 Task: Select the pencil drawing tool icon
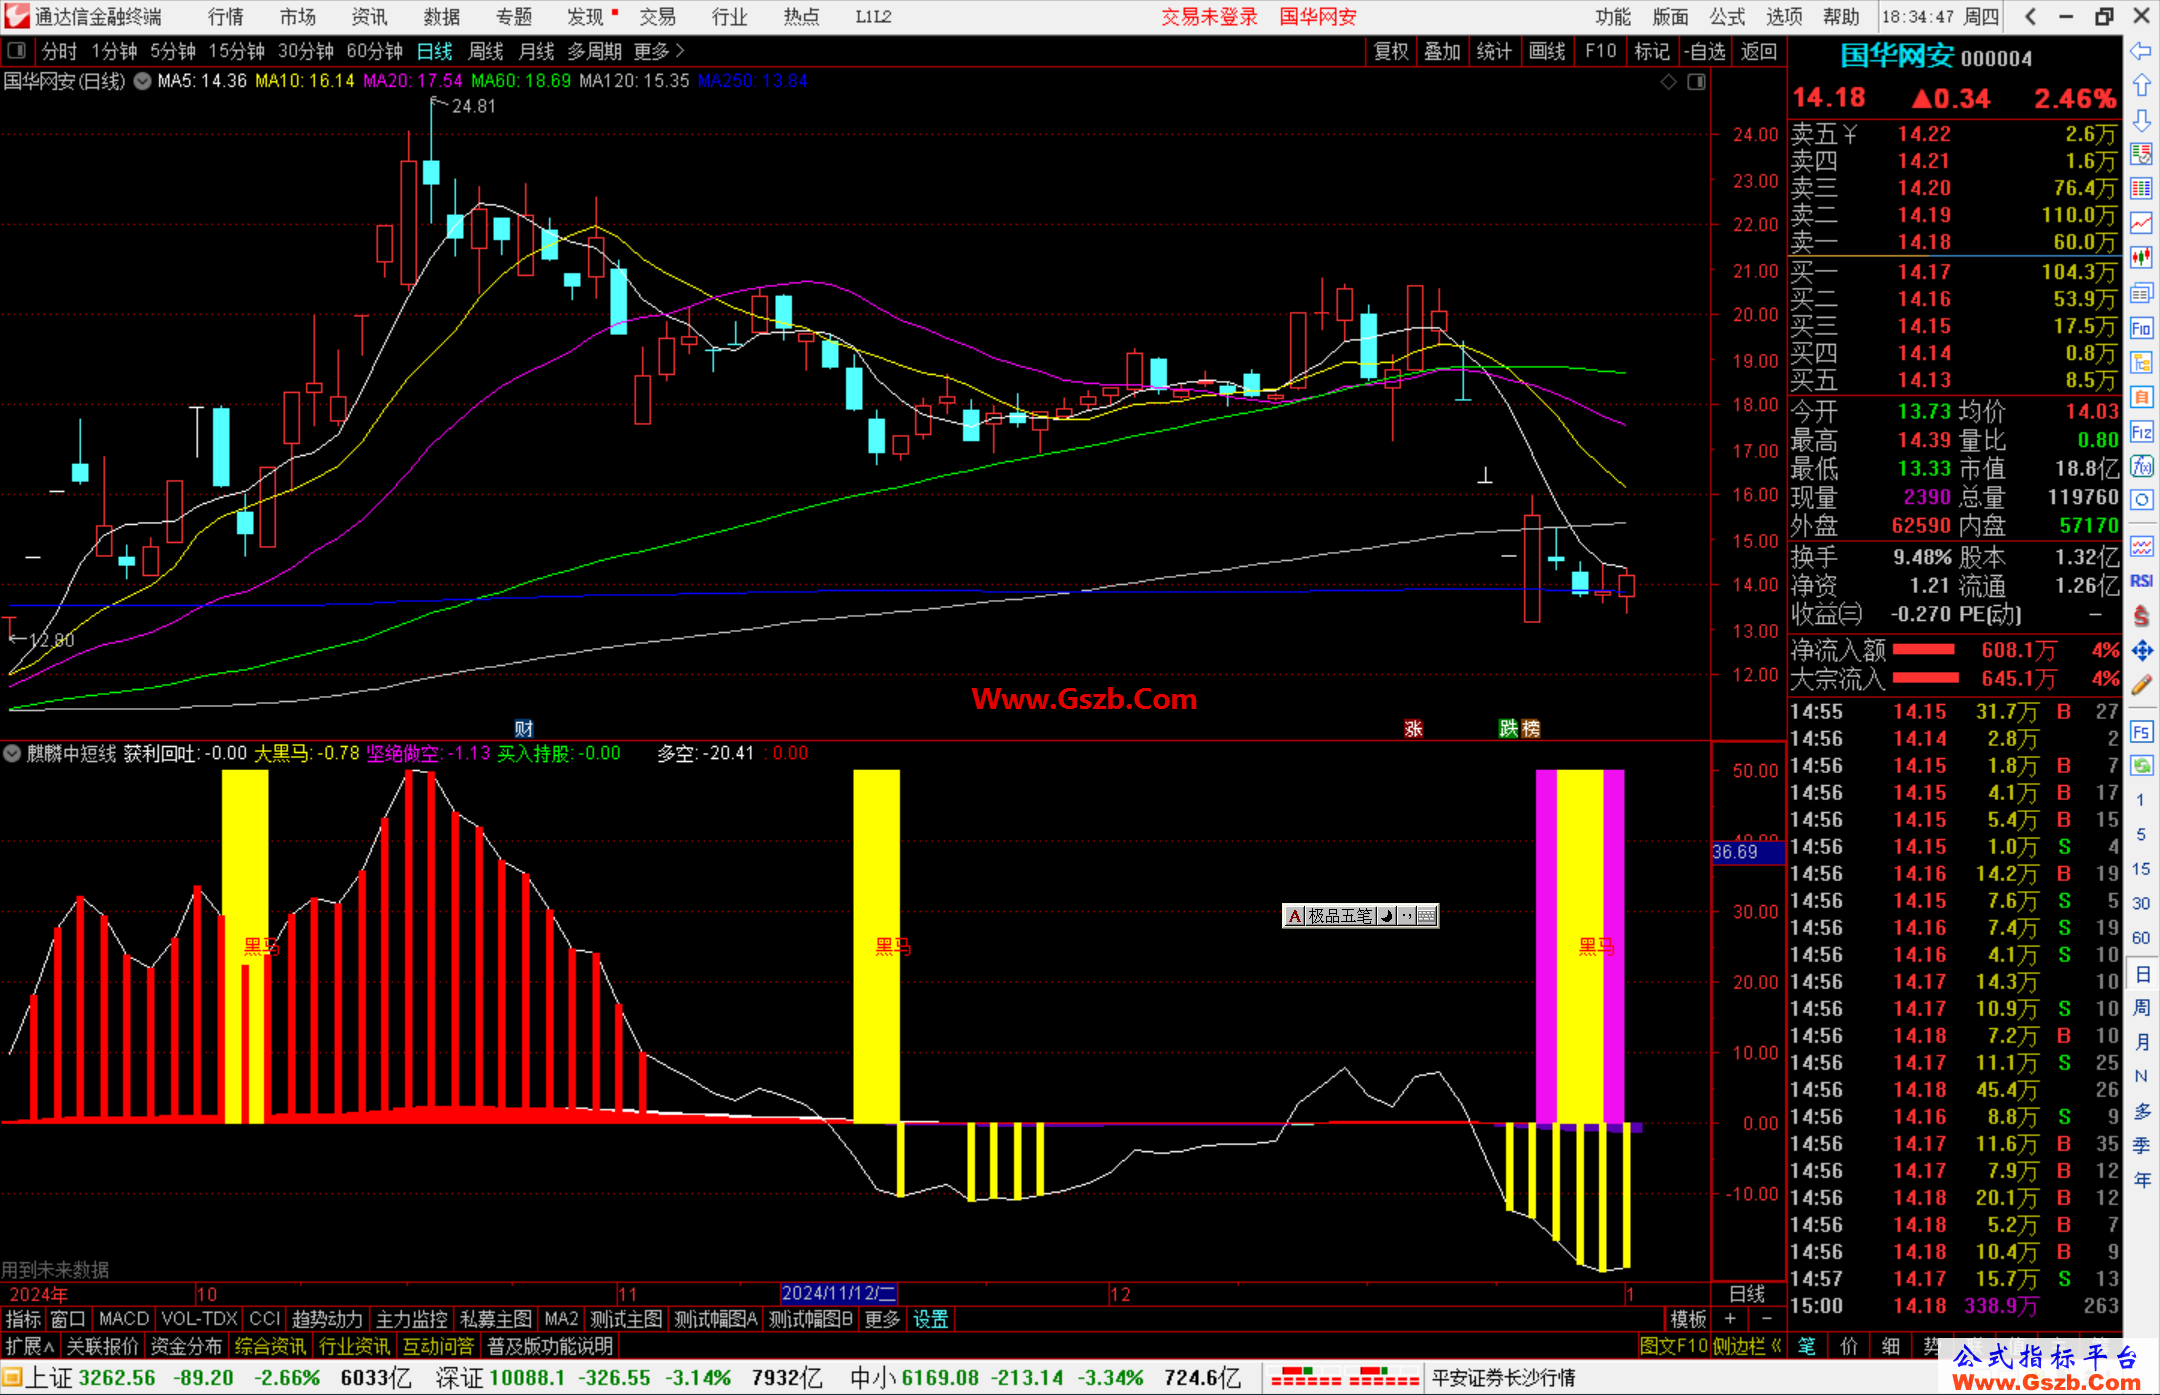2141,685
